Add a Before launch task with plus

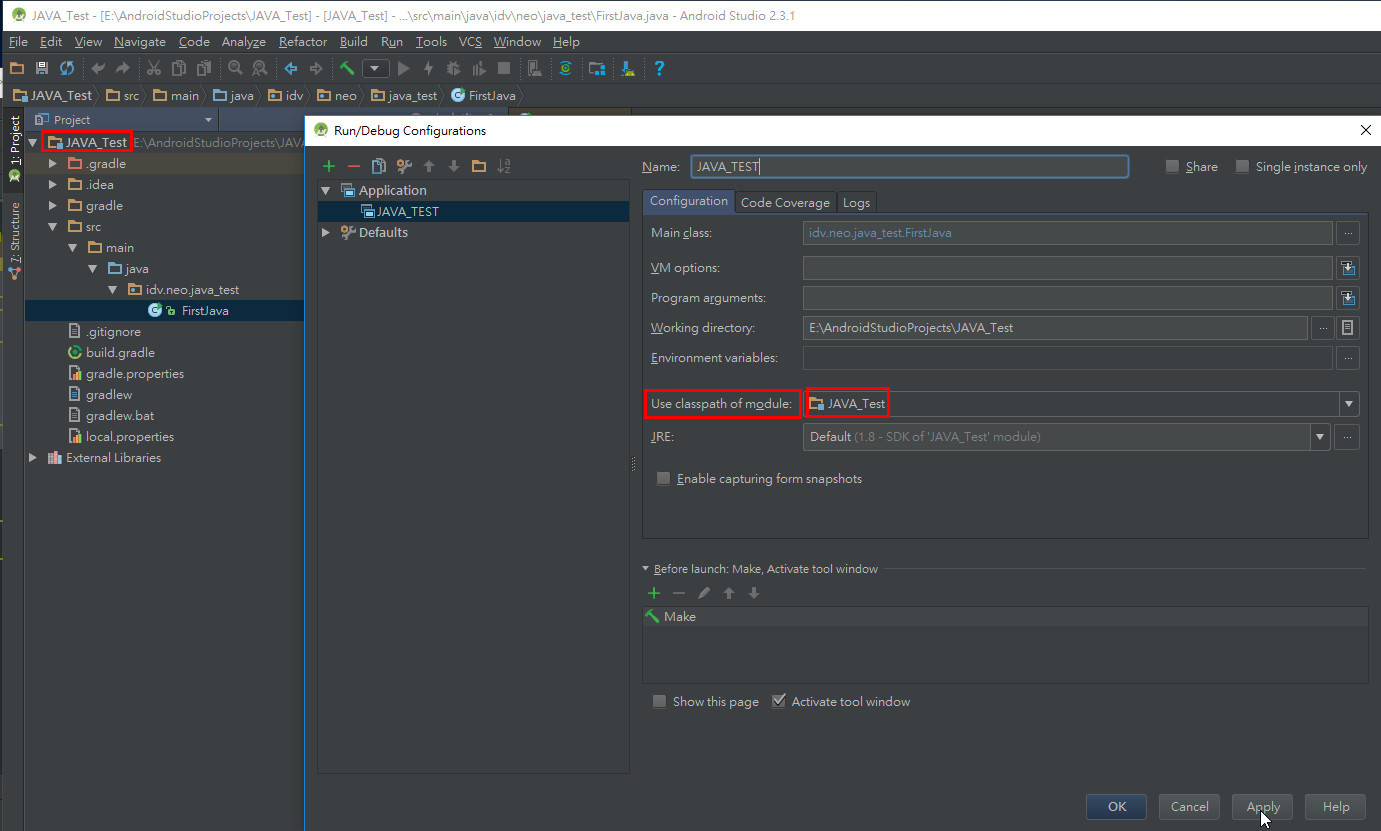click(x=654, y=593)
